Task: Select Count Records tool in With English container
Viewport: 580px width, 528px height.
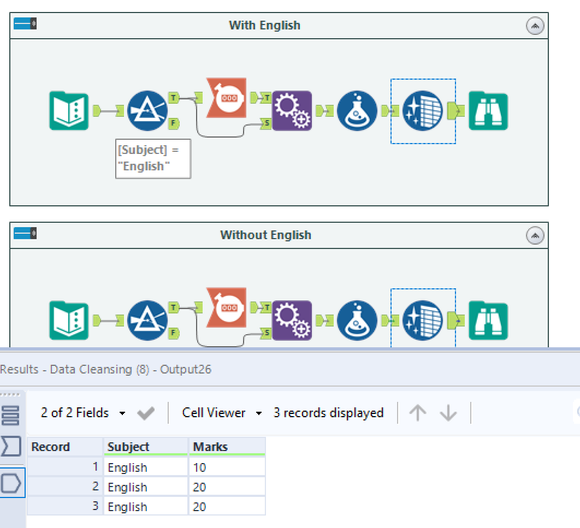Action: click(227, 98)
